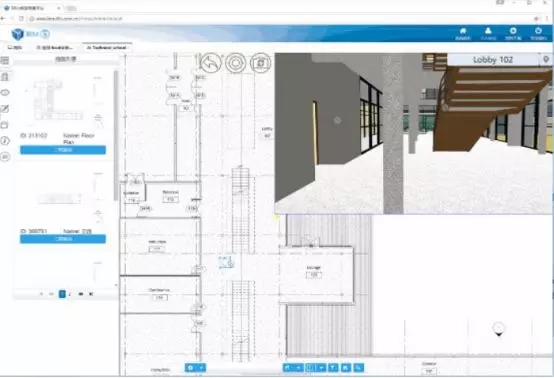Click the settings icon in the bottom toolbar
The image size is (554, 378).
[x=191, y=368]
